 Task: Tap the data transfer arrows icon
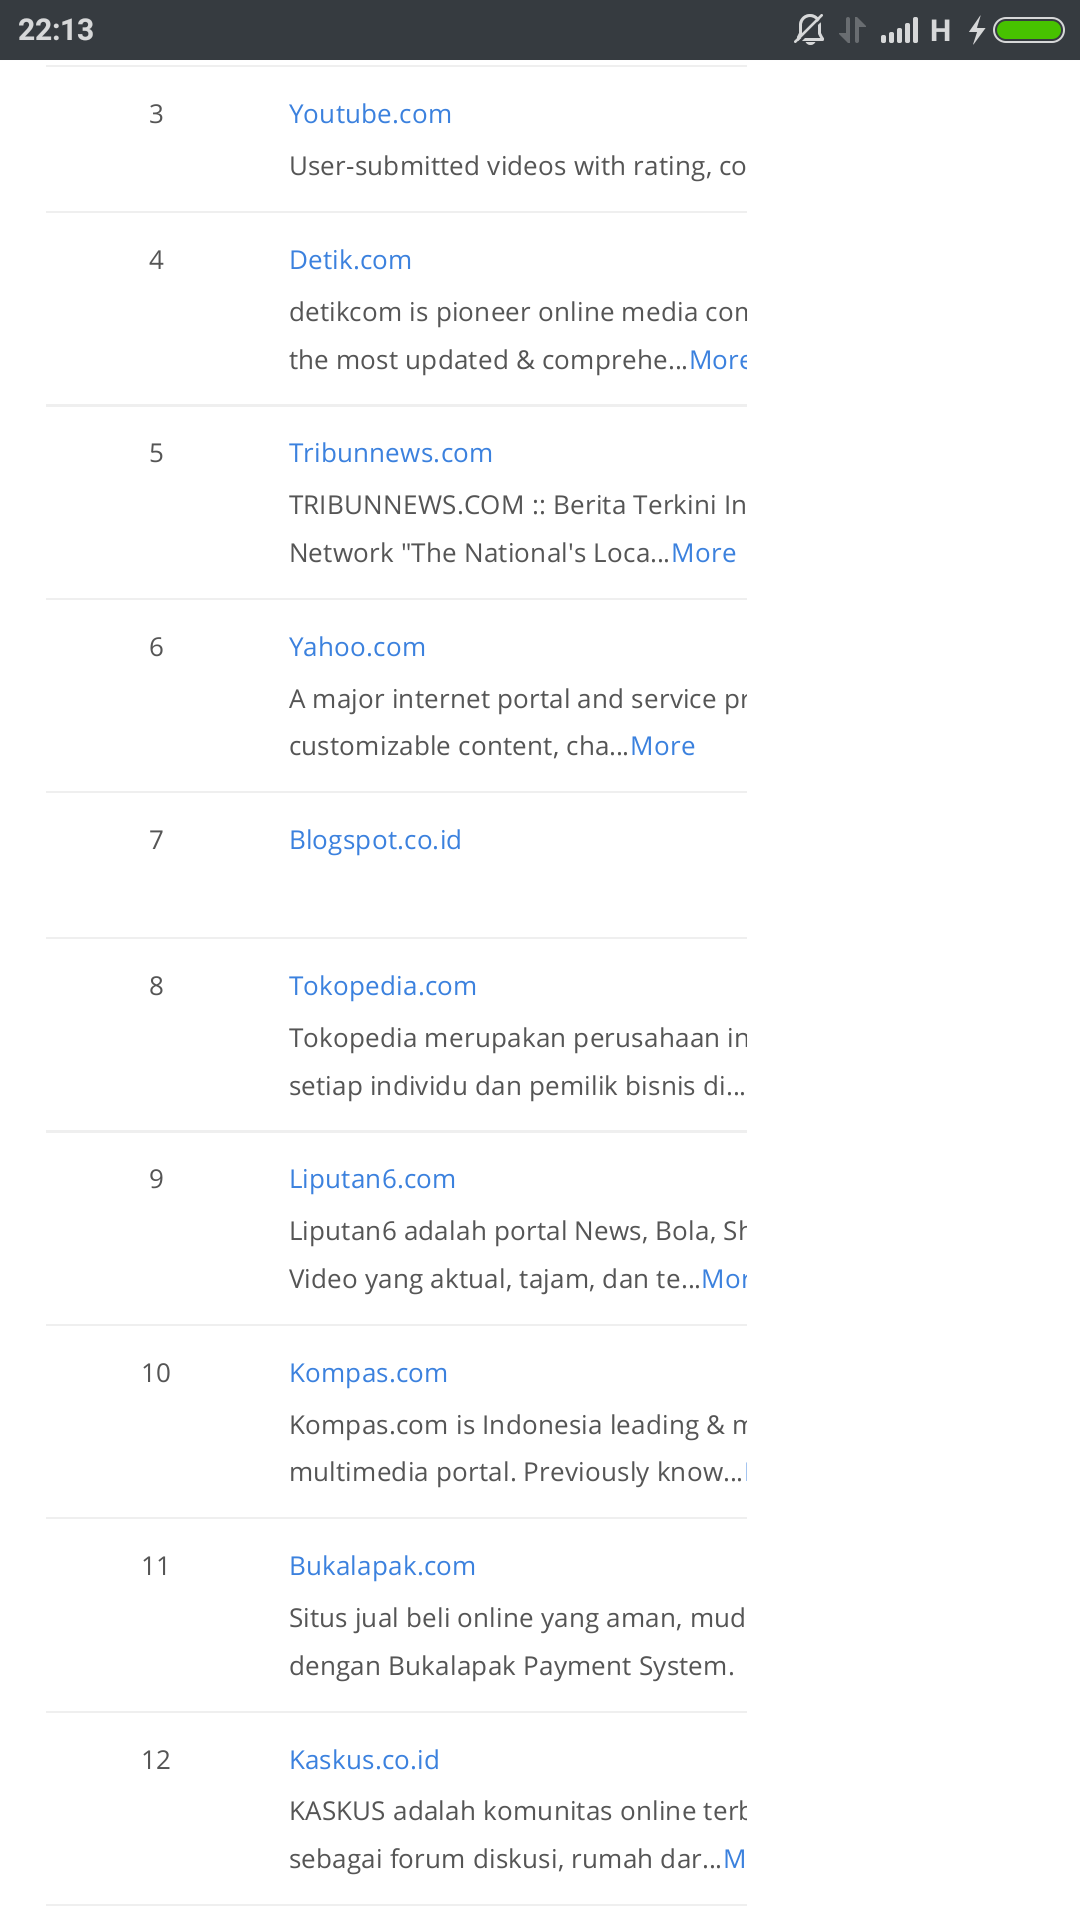point(852,30)
